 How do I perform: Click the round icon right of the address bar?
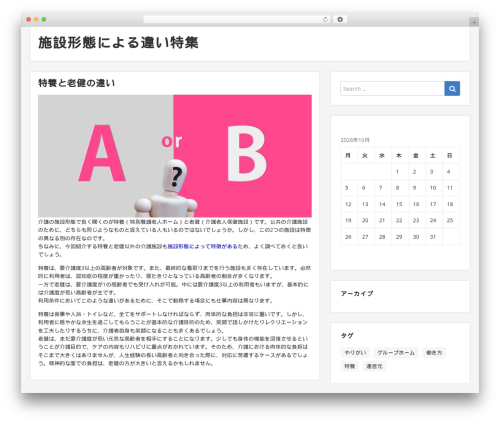(x=340, y=19)
